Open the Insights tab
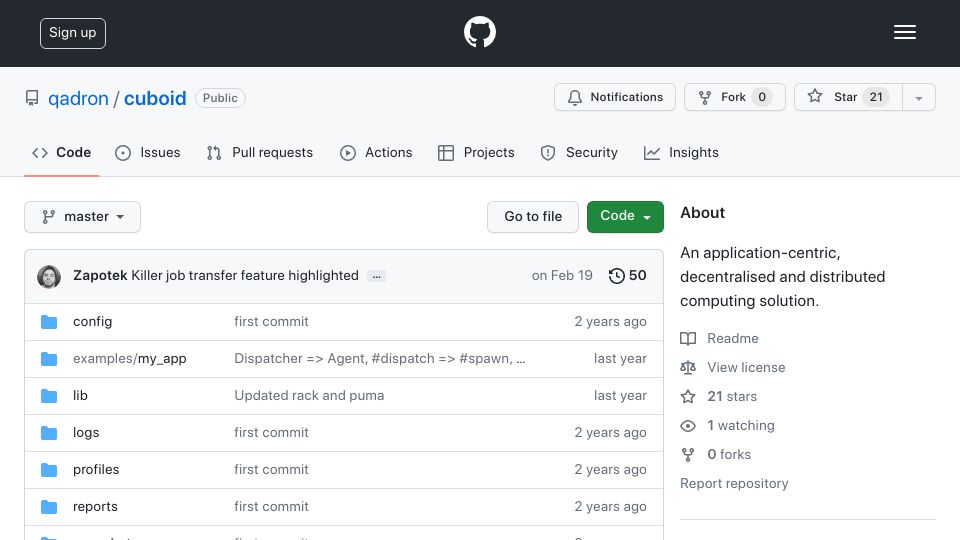The width and height of the screenshot is (960, 540). (x=681, y=152)
